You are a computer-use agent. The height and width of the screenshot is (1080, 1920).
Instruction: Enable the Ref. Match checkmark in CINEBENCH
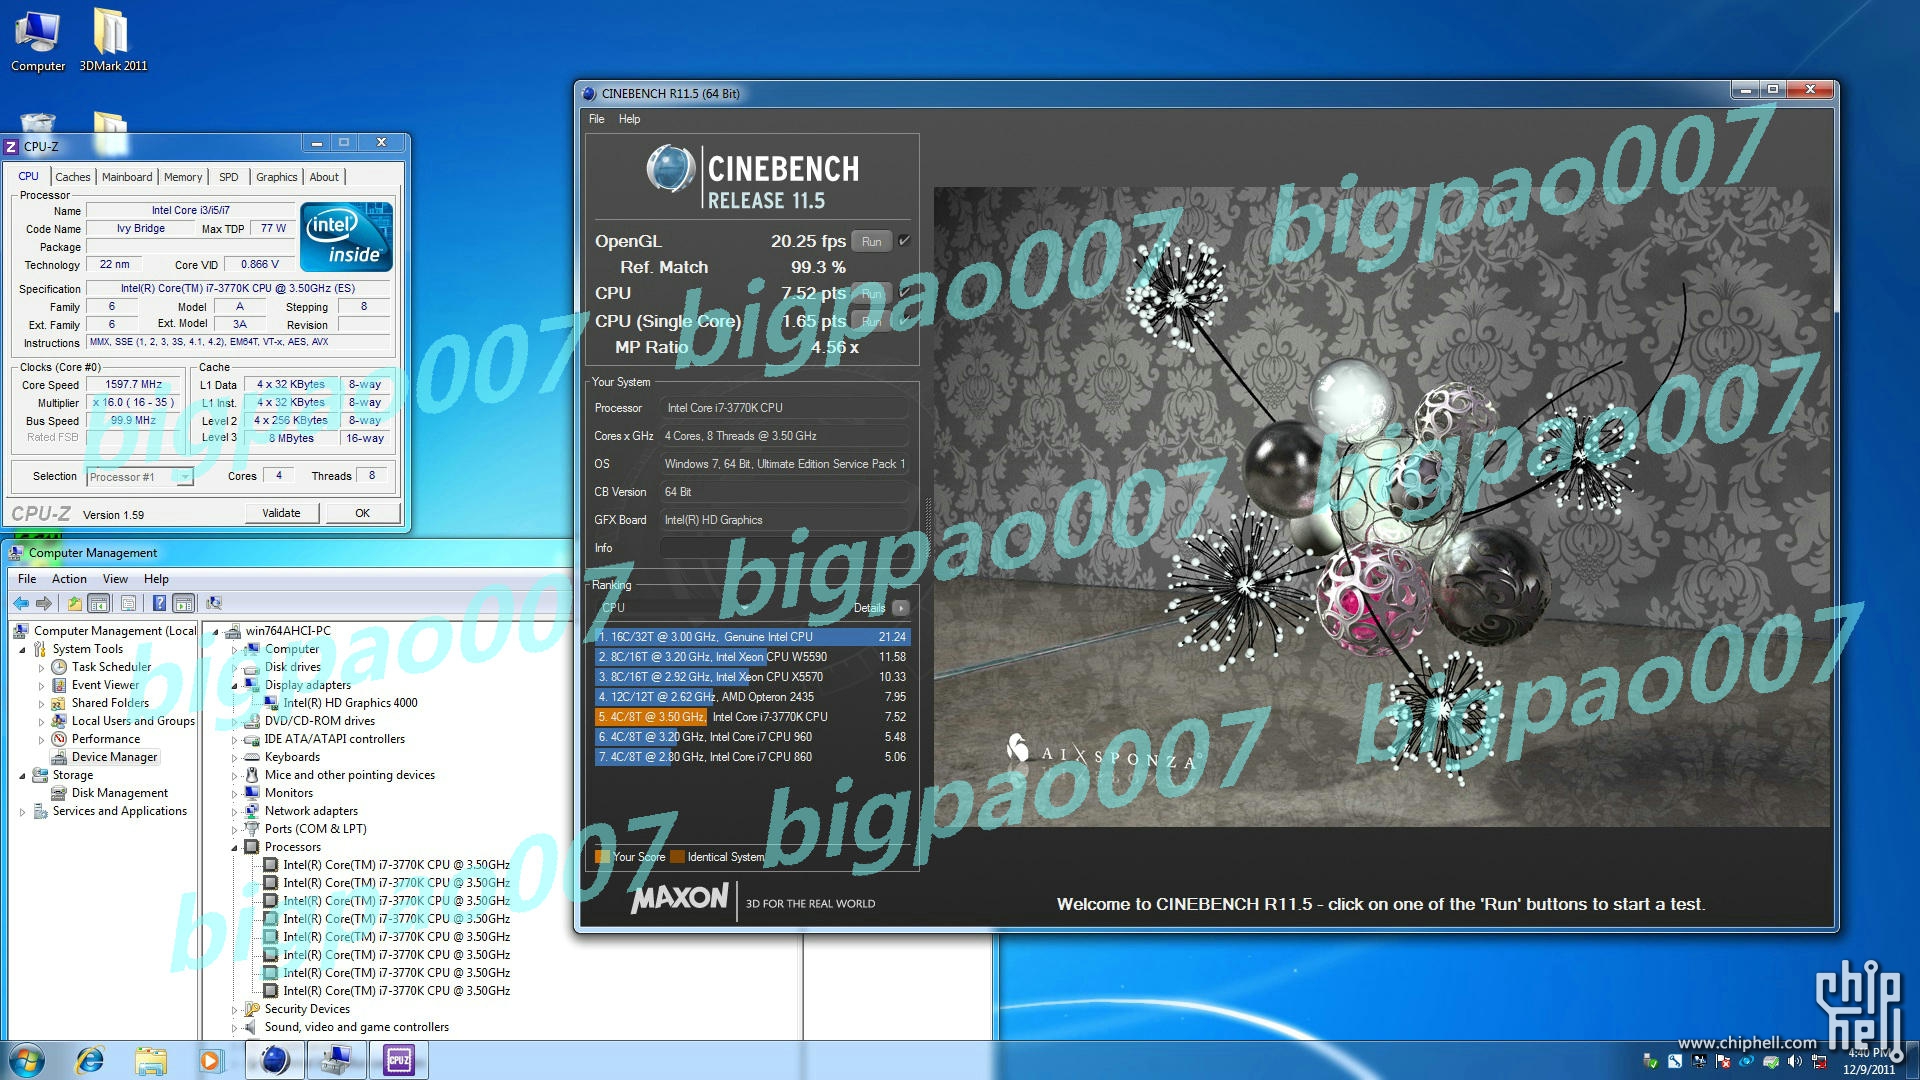[x=903, y=266]
